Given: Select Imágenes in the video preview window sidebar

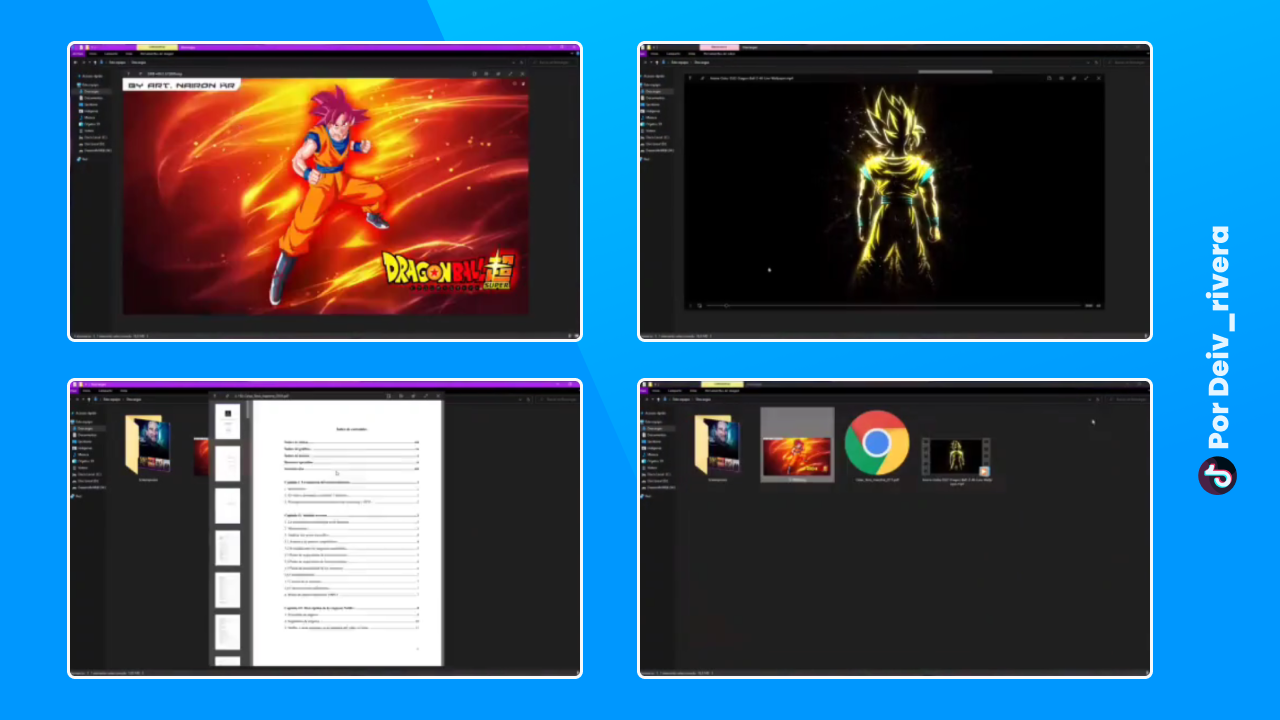Looking at the screenshot, I should pos(651,111).
